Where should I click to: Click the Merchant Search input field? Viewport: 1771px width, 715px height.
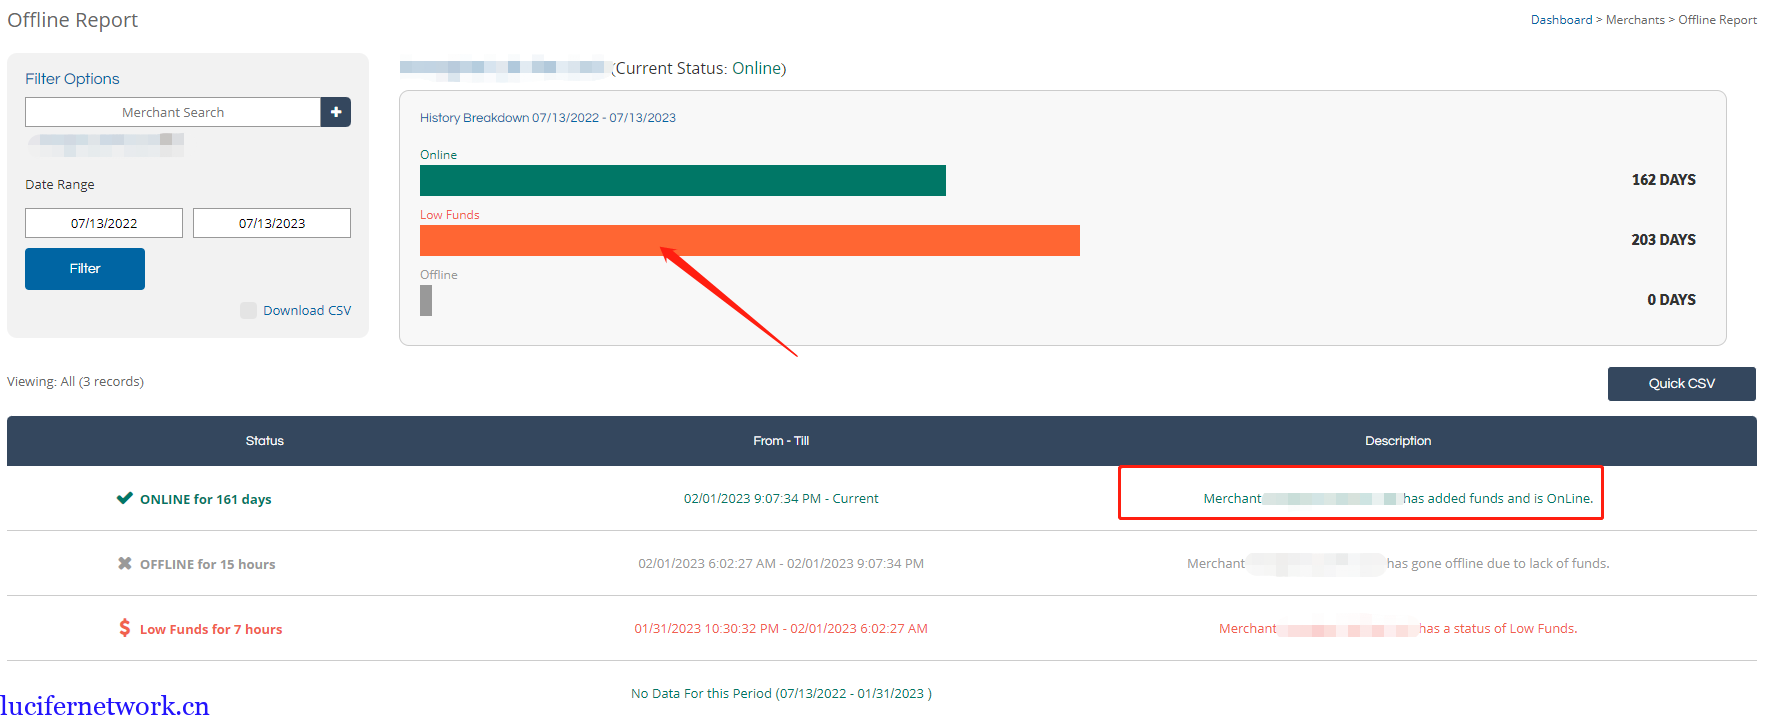[x=173, y=112]
